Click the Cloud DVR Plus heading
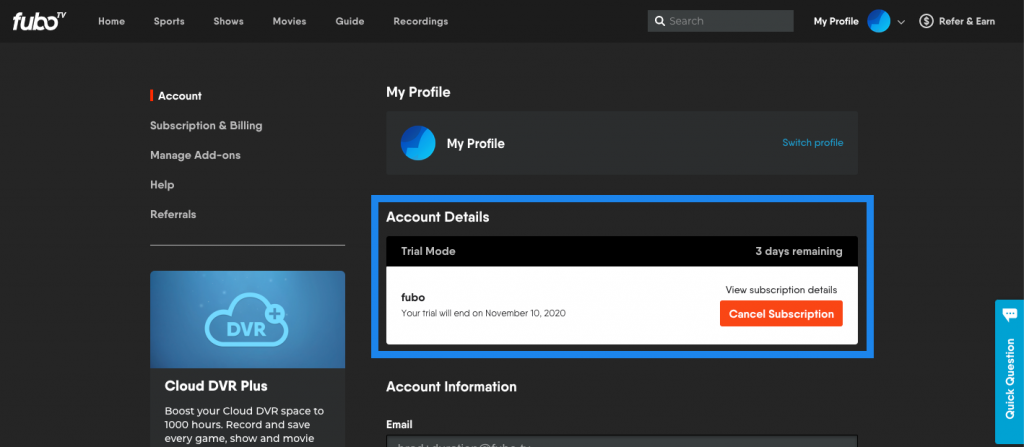The image size is (1024, 447). point(216,386)
